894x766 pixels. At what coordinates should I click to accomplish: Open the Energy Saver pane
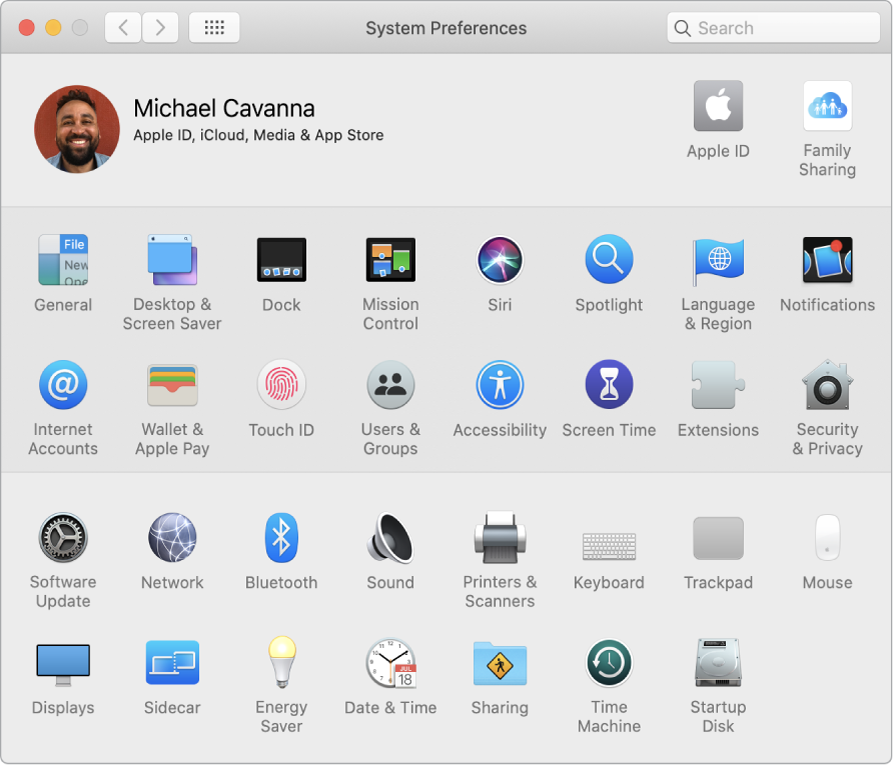point(281,663)
